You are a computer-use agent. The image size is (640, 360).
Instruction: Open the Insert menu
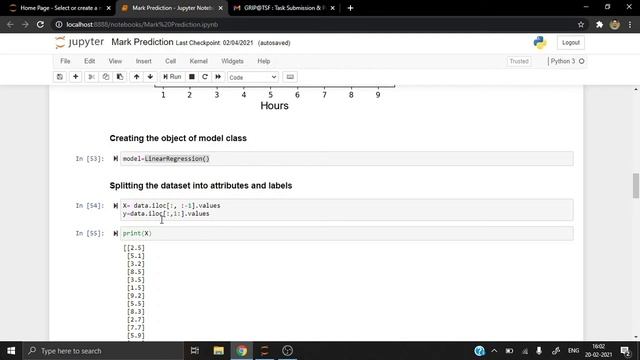pyautogui.click(x=143, y=61)
